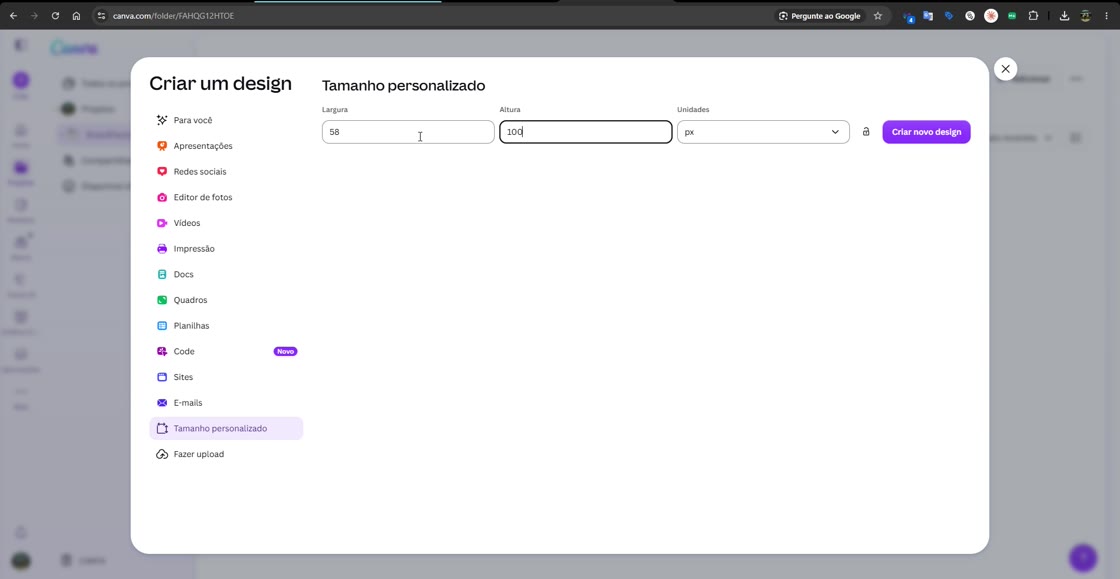This screenshot has height=579, width=1120.
Task: Open the Docs category label
Action: 184,274
